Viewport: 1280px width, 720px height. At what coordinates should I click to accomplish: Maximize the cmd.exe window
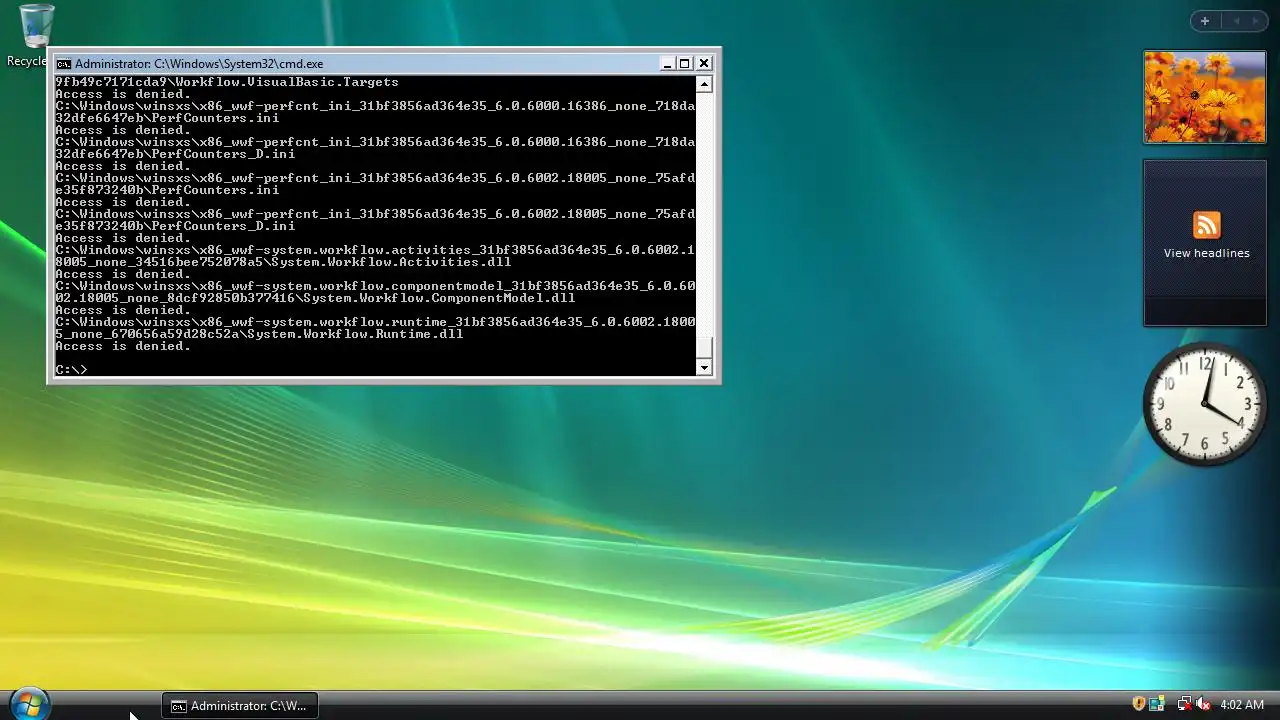tap(685, 63)
